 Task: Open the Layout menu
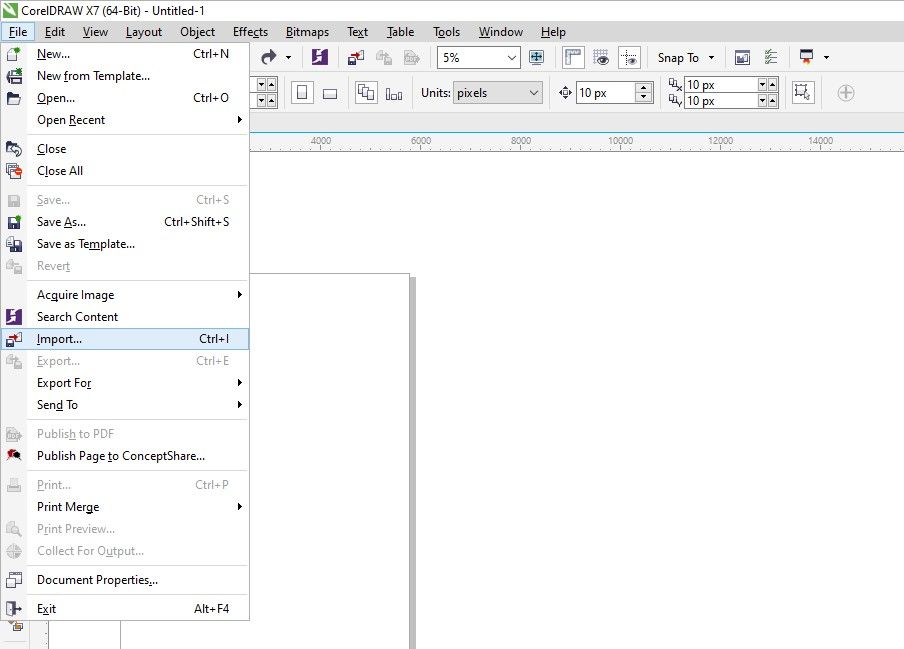pos(144,32)
